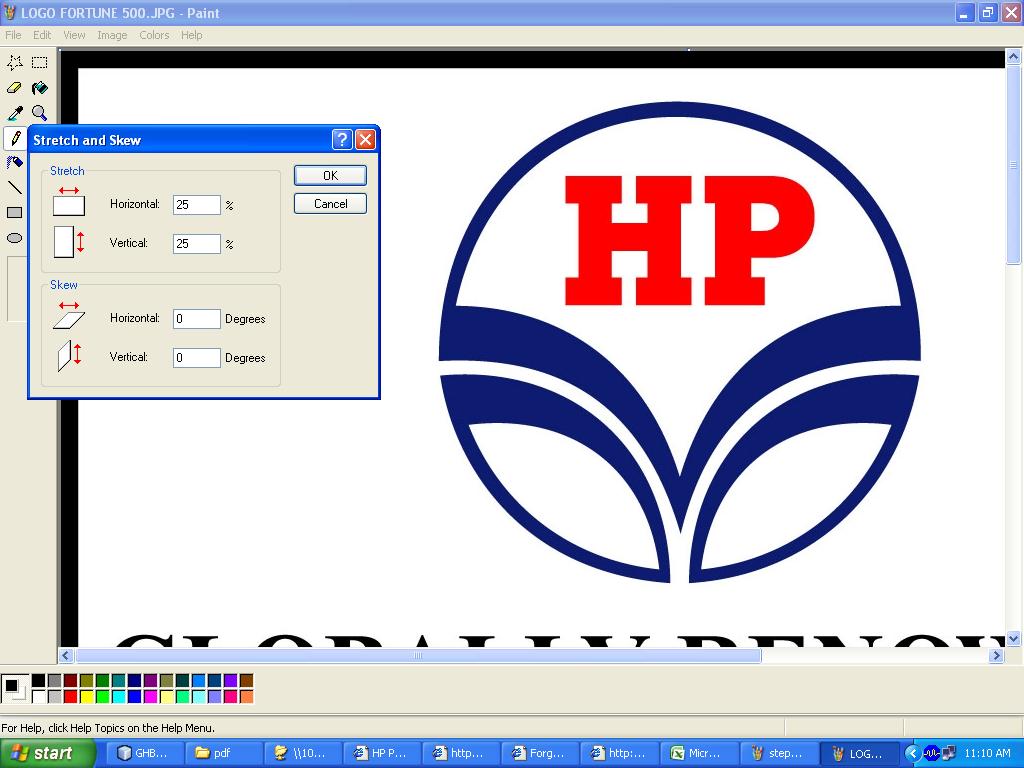
Task: Open the Colors menu
Action: [154, 35]
